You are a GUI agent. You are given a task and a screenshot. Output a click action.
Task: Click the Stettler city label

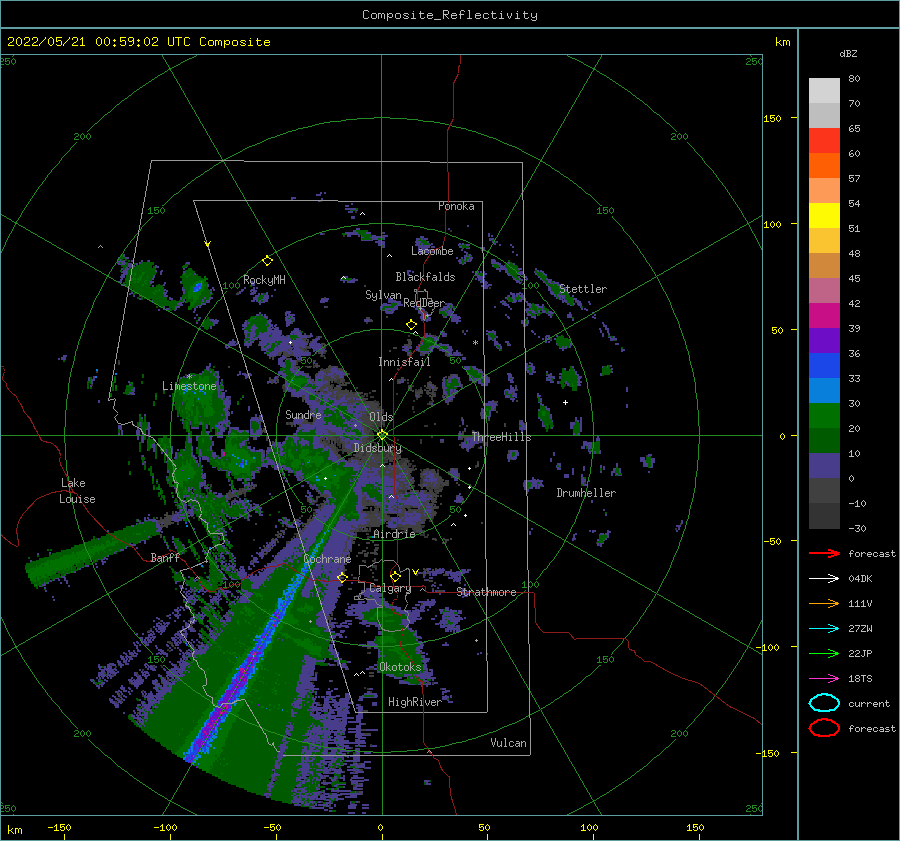pyautogui.click(x=583, y=289)
